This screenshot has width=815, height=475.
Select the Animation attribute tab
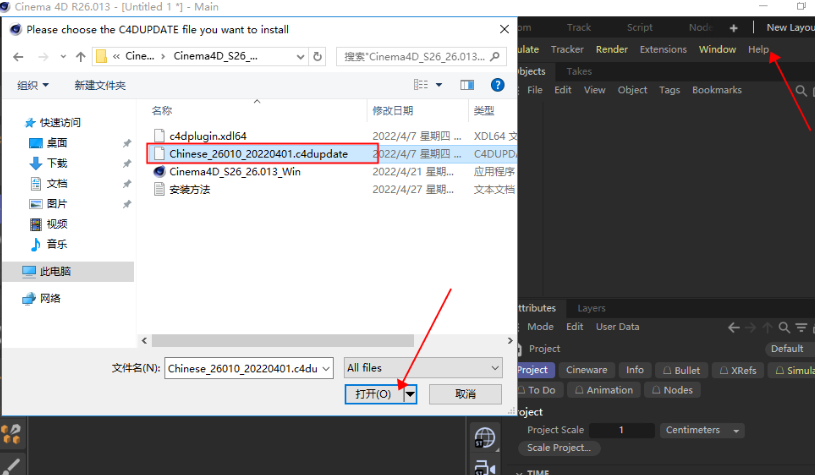(x=604, y=390)
